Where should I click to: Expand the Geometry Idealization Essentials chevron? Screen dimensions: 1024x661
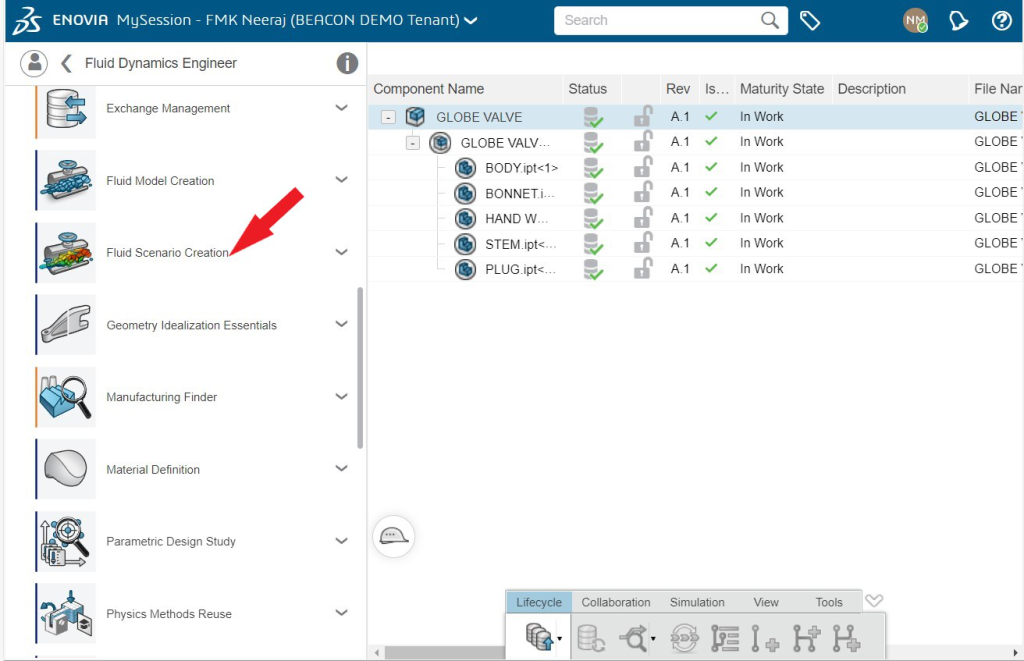[x=342, y=324]
